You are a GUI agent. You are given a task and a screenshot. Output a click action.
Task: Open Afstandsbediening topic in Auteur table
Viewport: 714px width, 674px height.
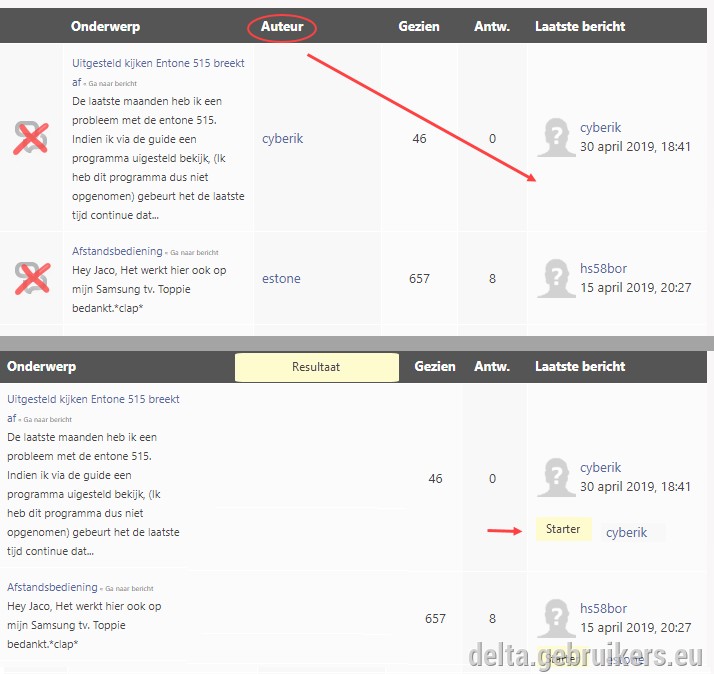click(117, 251)
